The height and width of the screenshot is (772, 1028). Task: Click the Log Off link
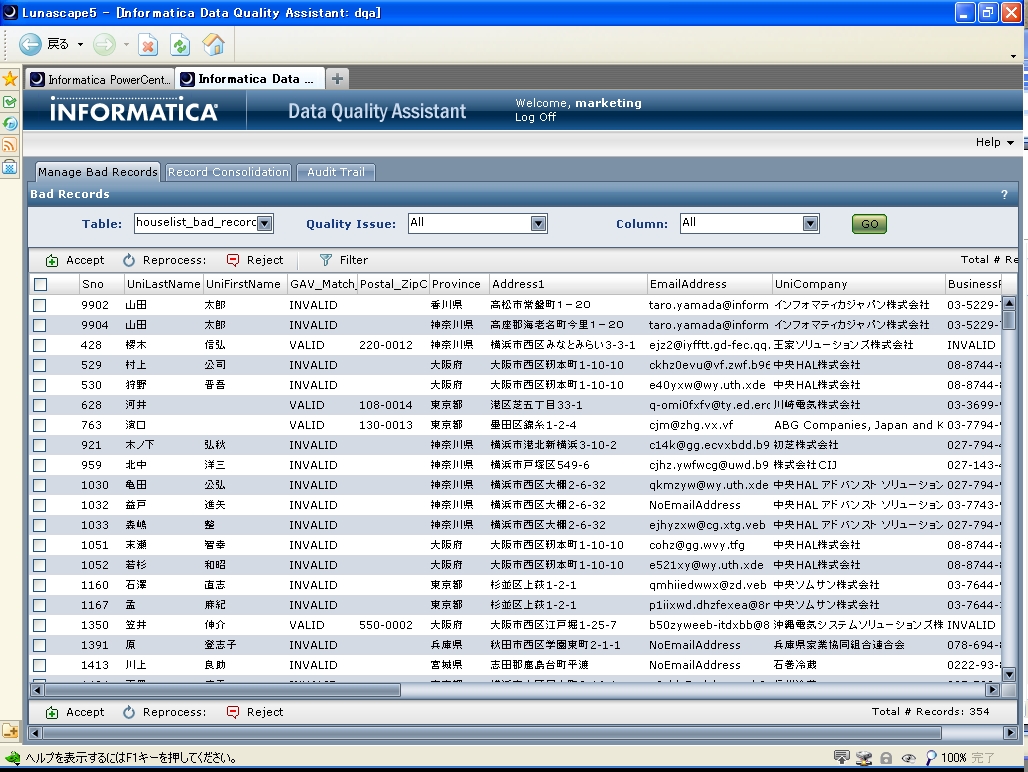tap(535, 117)
